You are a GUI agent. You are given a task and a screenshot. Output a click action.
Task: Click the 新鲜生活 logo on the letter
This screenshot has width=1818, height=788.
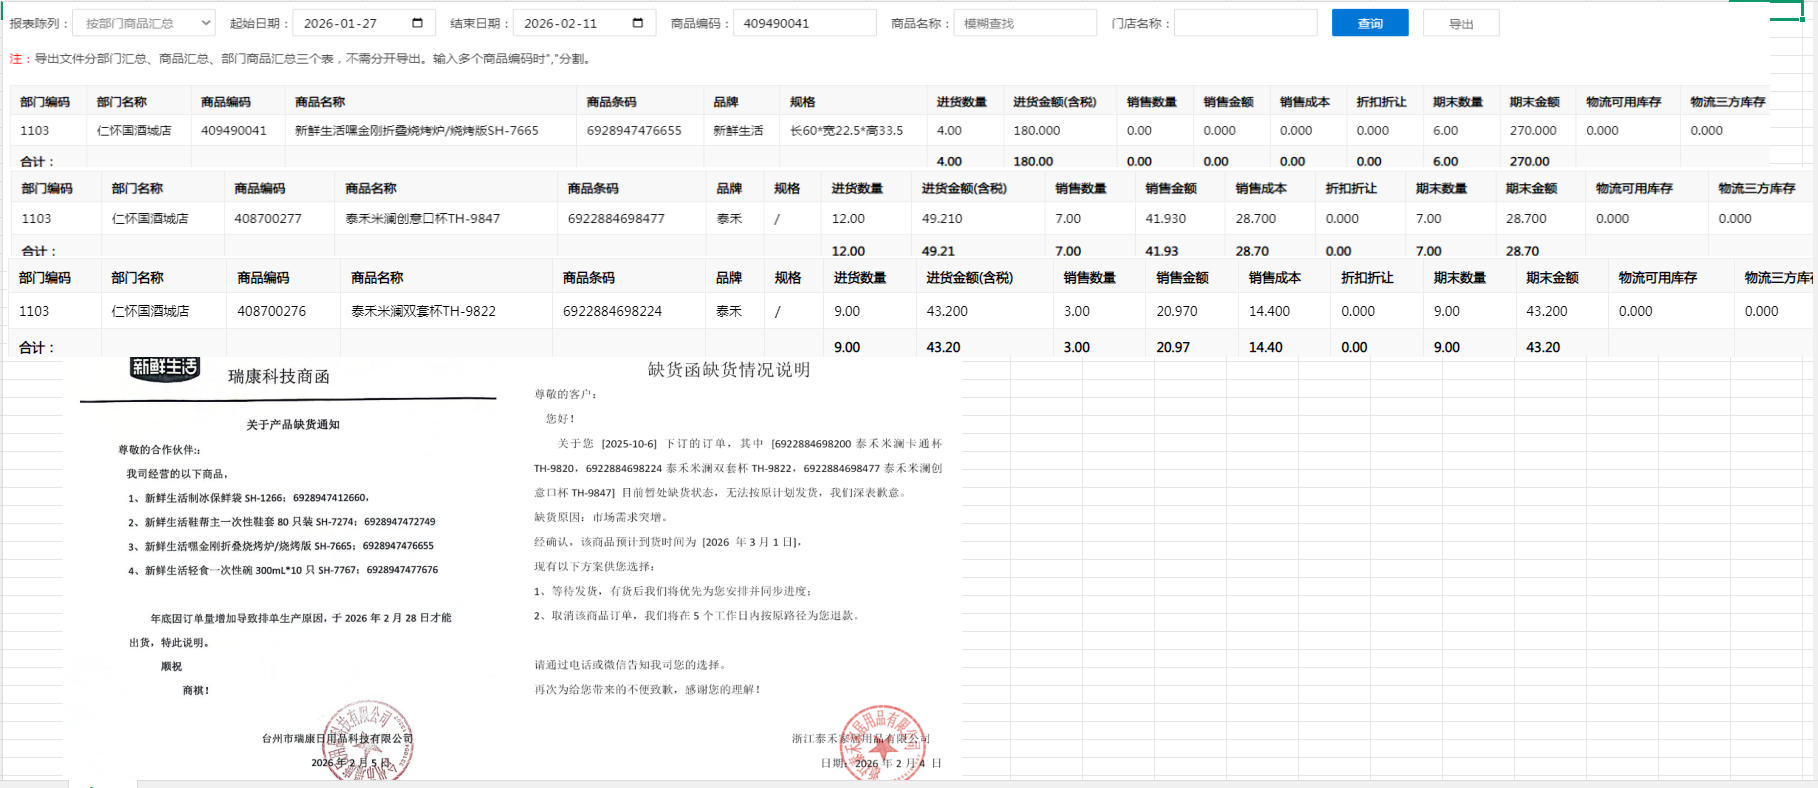pyautogui.click(x=165, y=368)
